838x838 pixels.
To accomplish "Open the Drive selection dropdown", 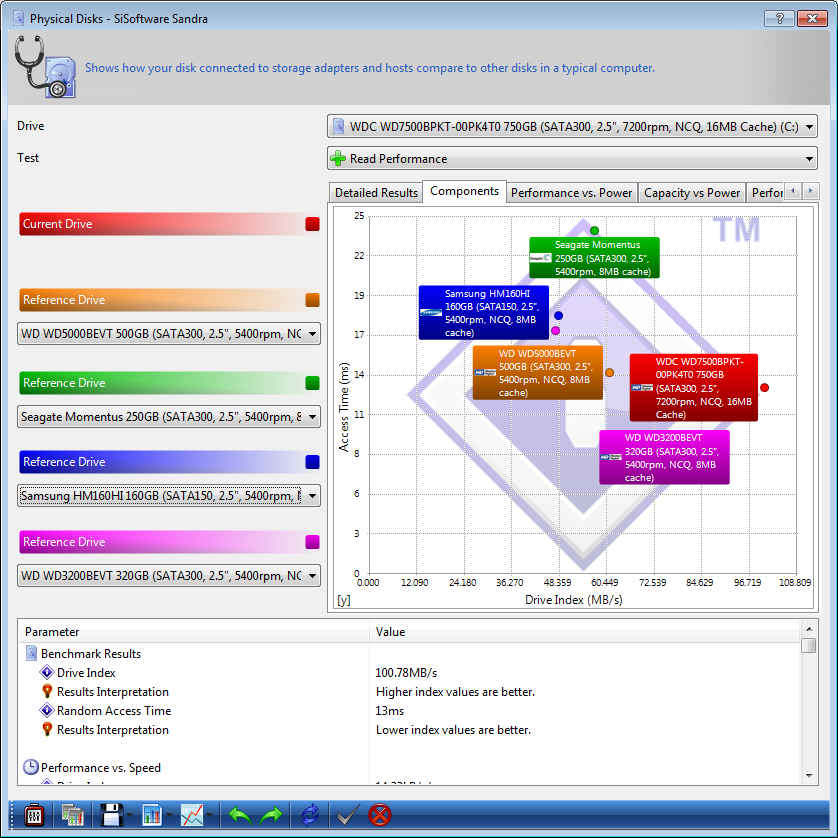I will click(572, 127).
